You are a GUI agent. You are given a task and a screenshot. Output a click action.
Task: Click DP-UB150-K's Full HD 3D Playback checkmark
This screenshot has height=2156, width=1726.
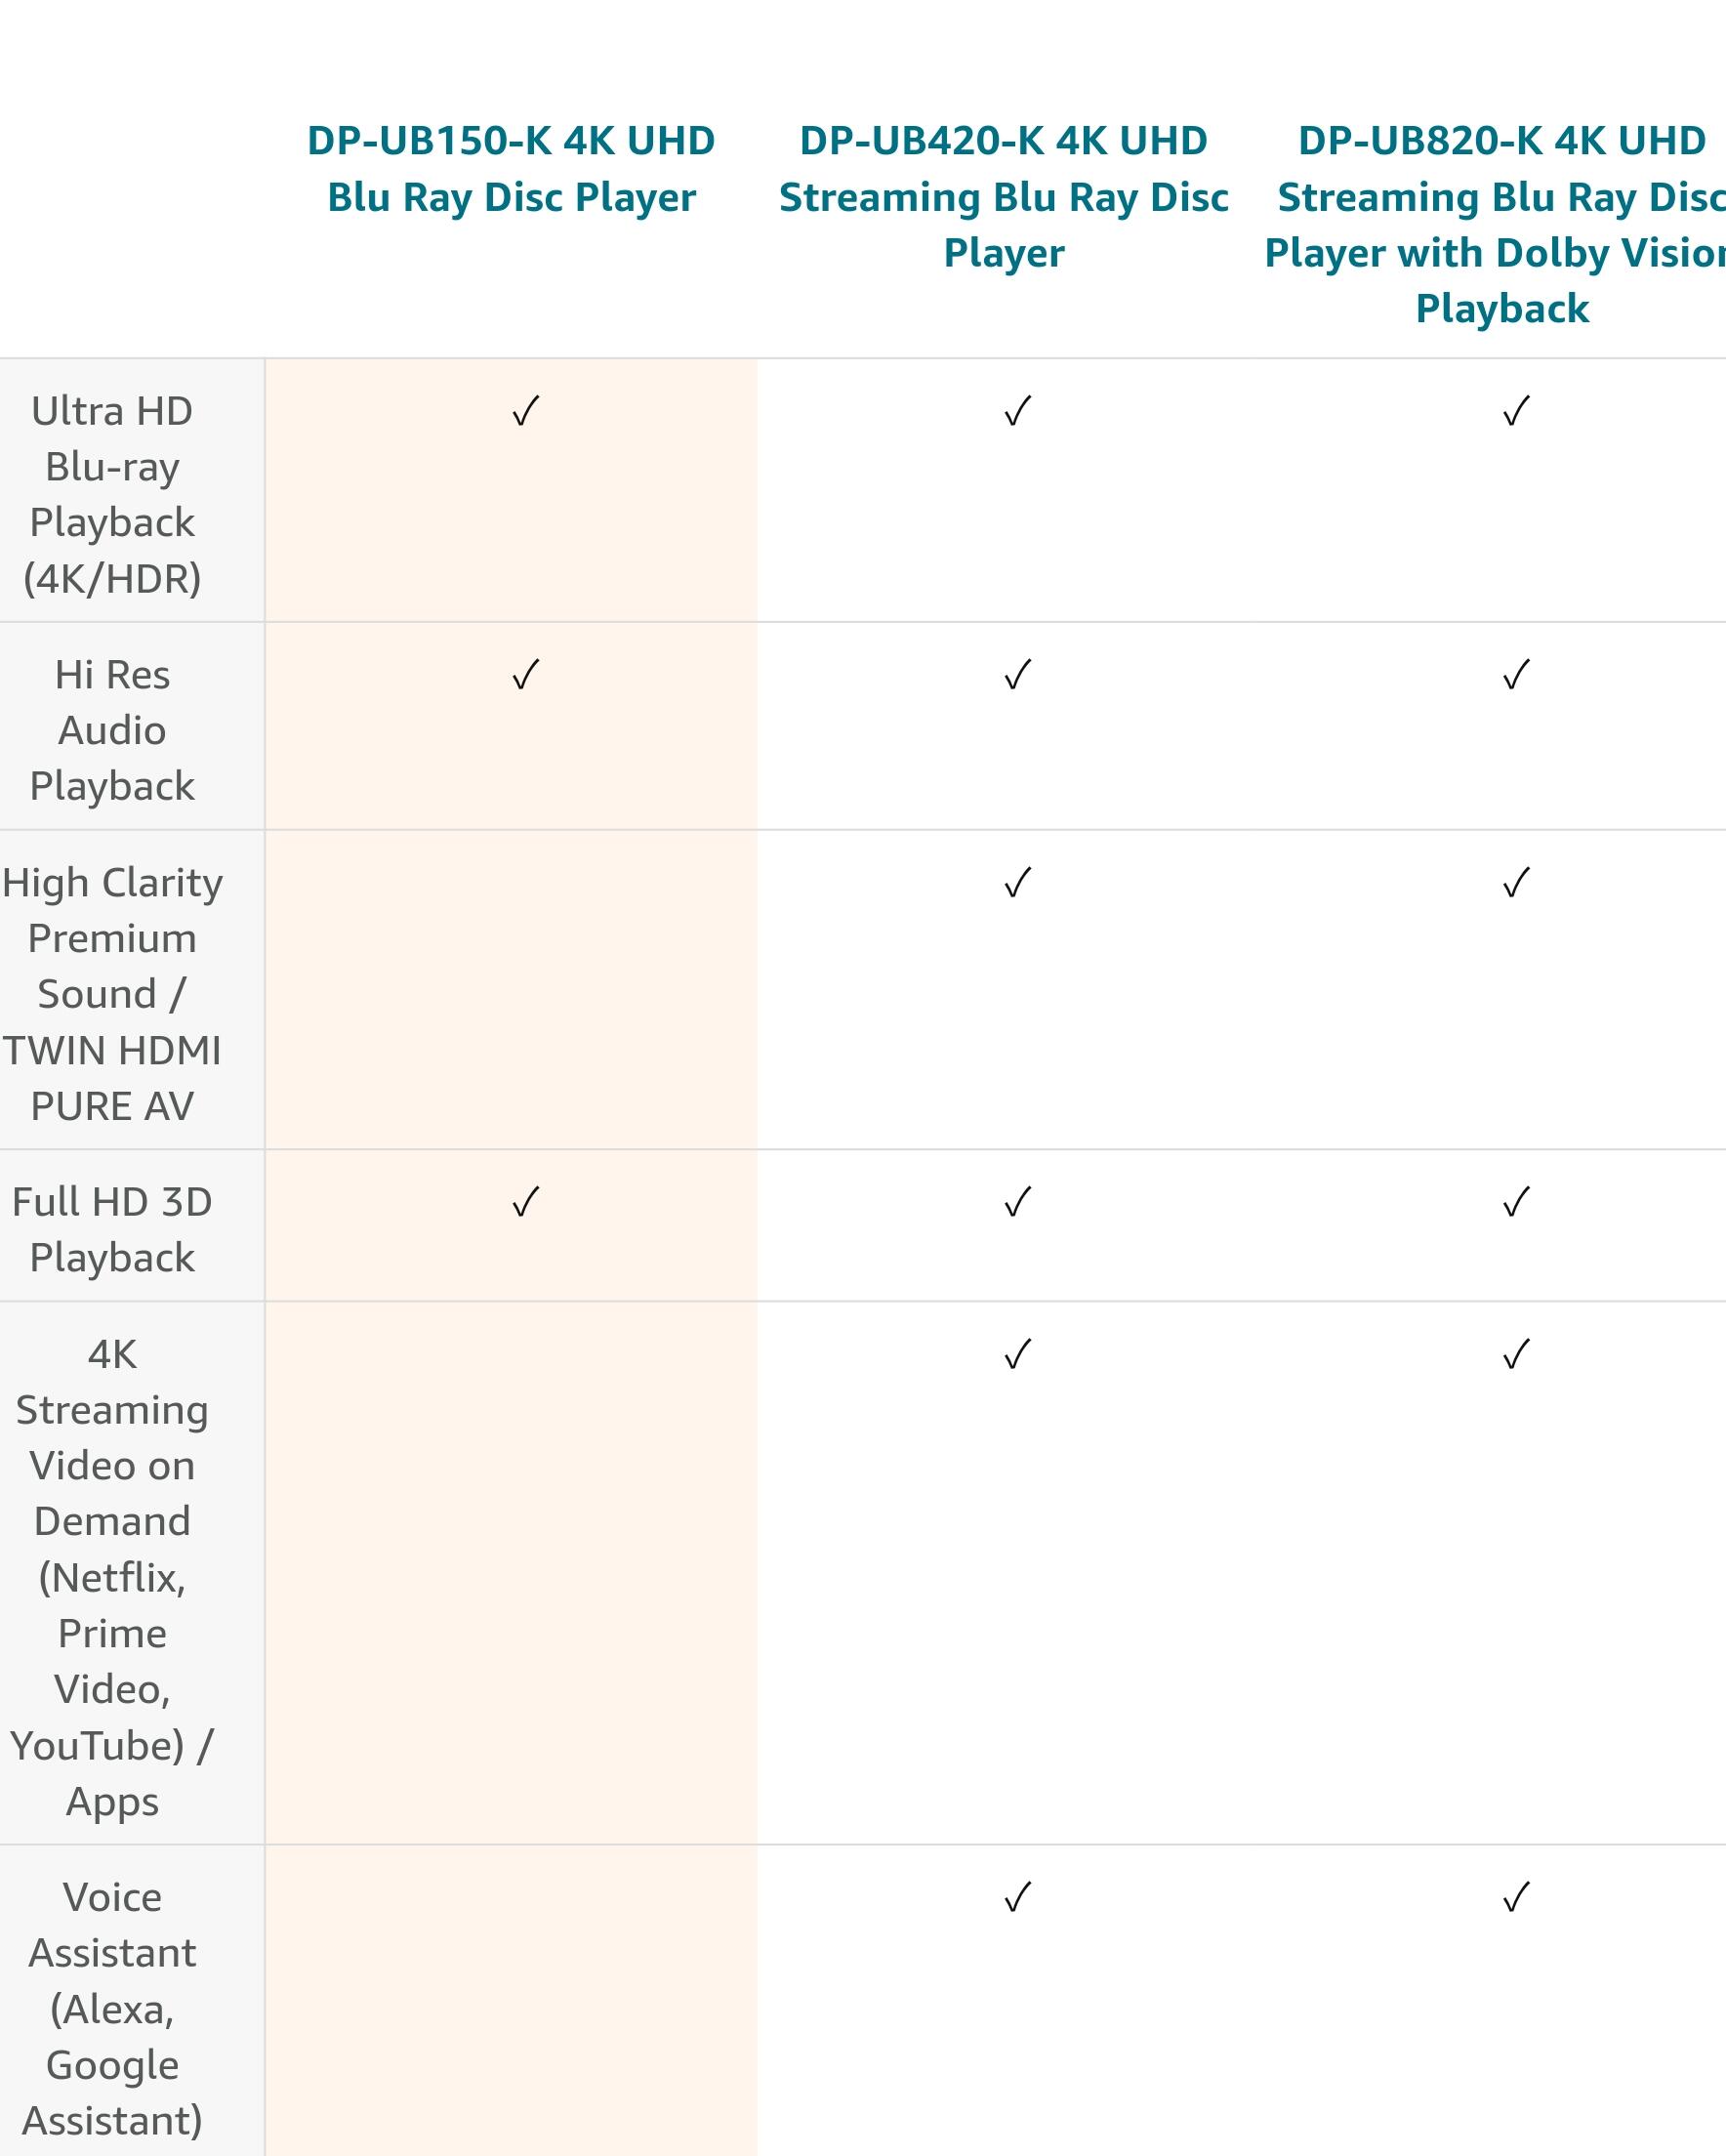pyautogui.click(x=525, y=1202)
